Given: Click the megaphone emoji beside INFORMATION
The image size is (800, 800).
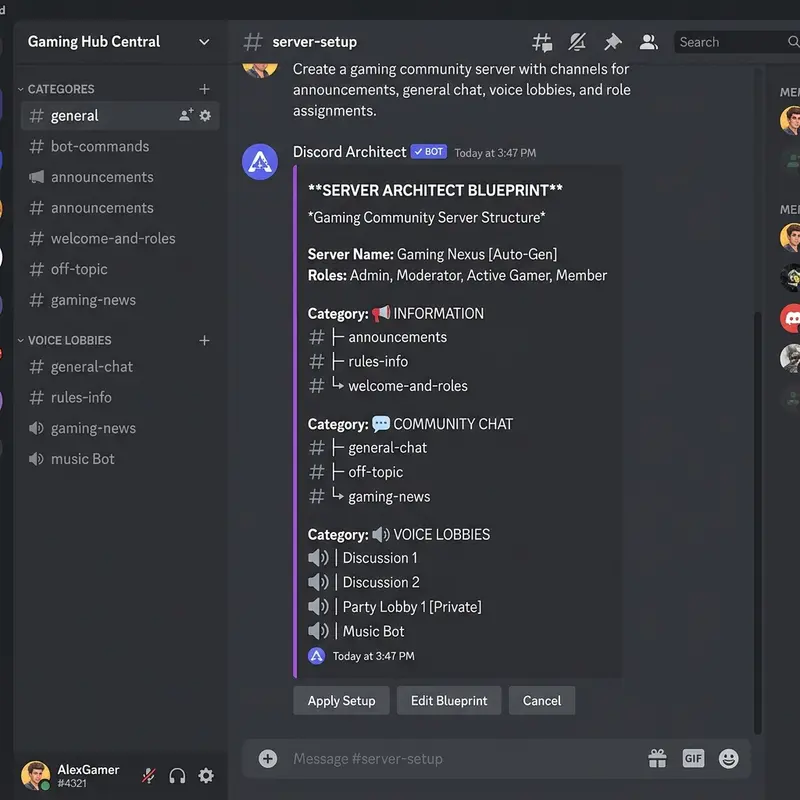Looking at the screenshot, I should [381, 313].
